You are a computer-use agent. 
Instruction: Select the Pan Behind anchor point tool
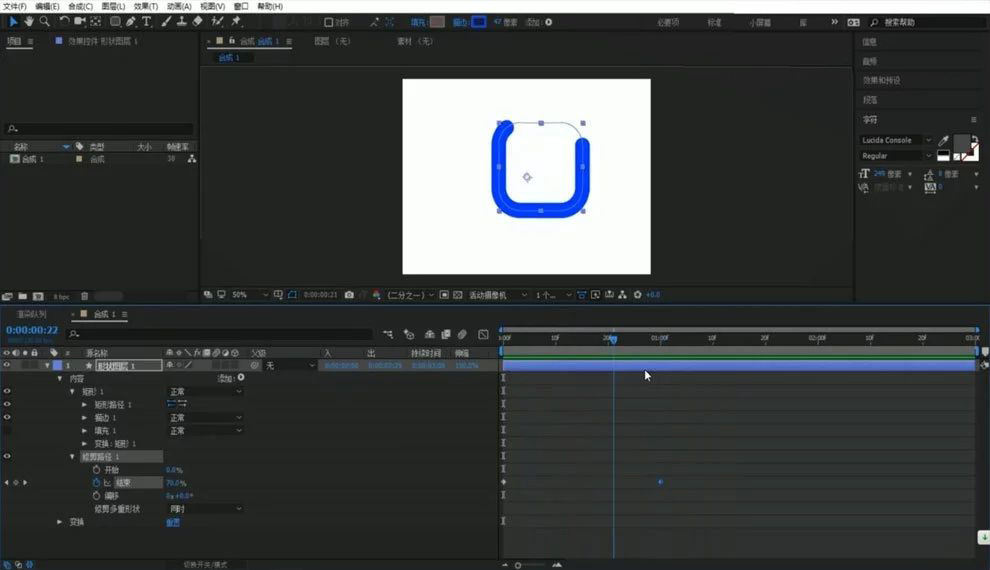95,21
